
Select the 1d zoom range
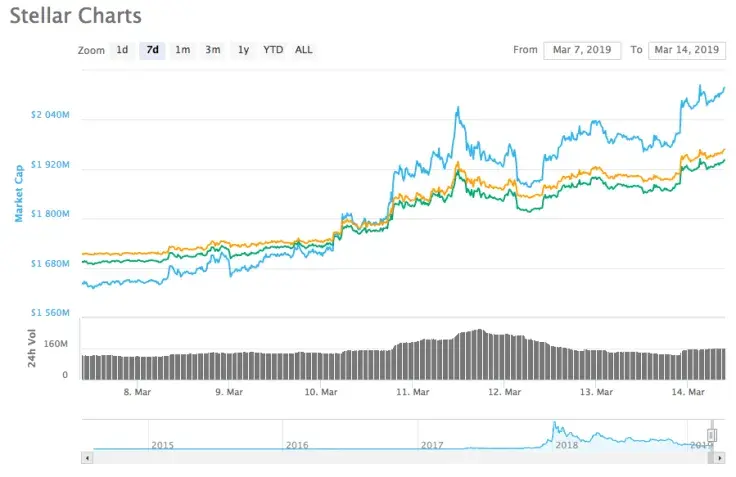pyautogui.click(x=122, y=49)
